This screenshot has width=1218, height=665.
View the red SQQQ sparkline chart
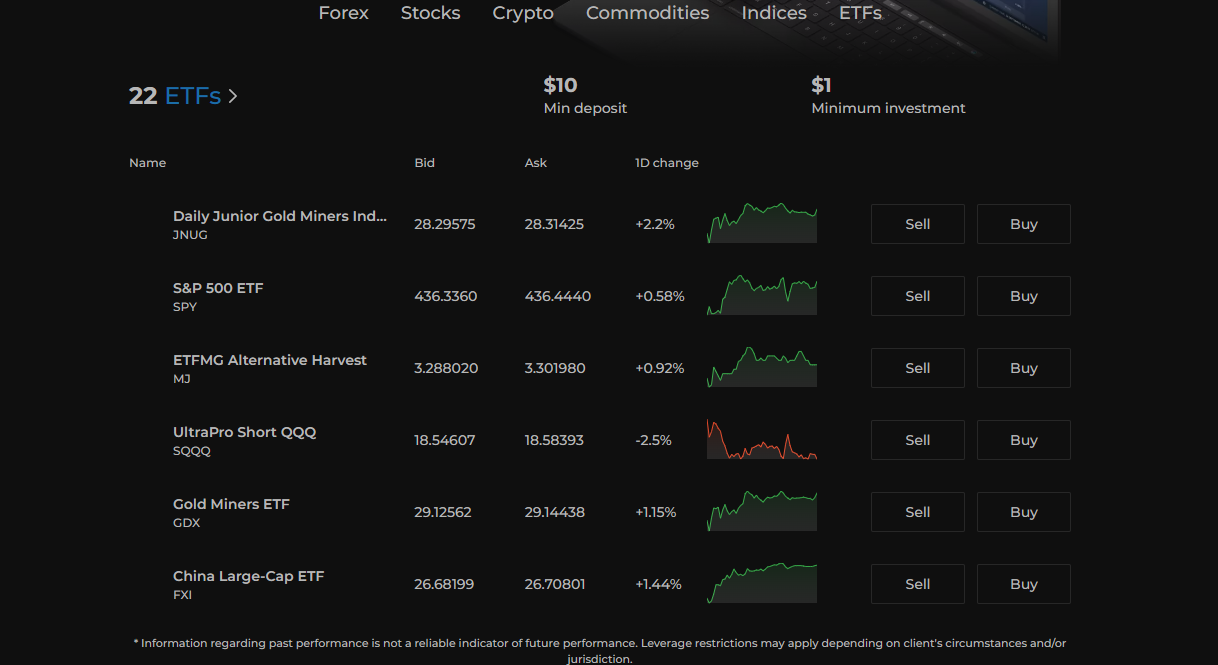[x=762, y=439]
